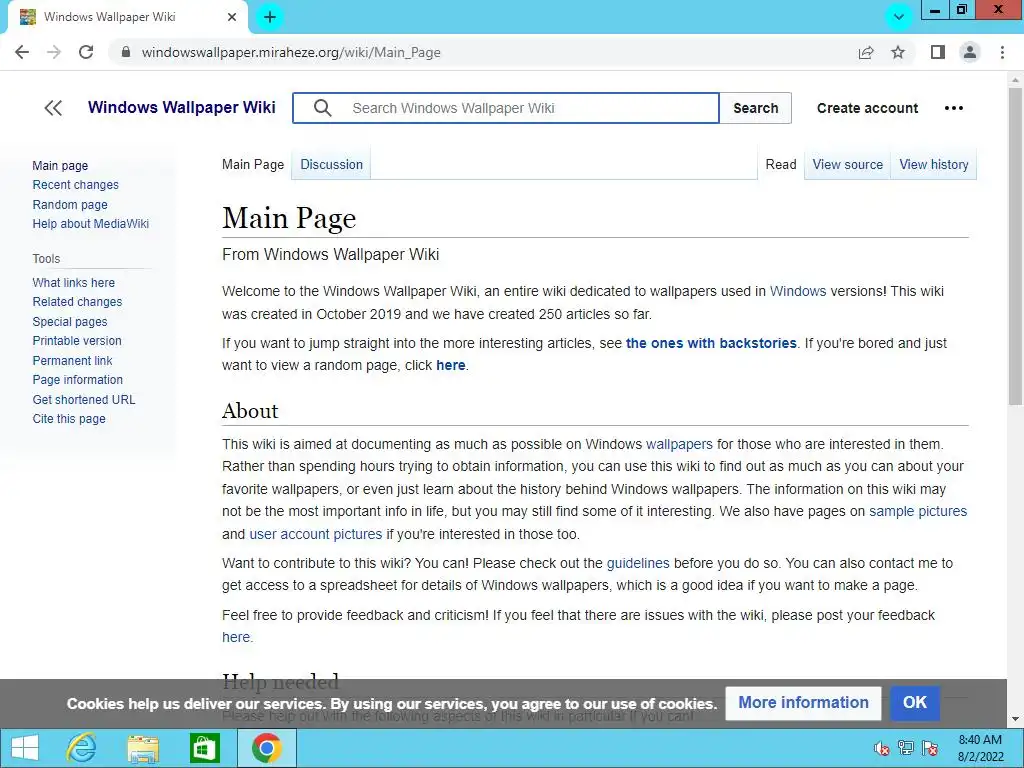Click the browser address bar URL
This screenshot has height=768, width=1024.
pyautogui.click(x=291, y=52)
